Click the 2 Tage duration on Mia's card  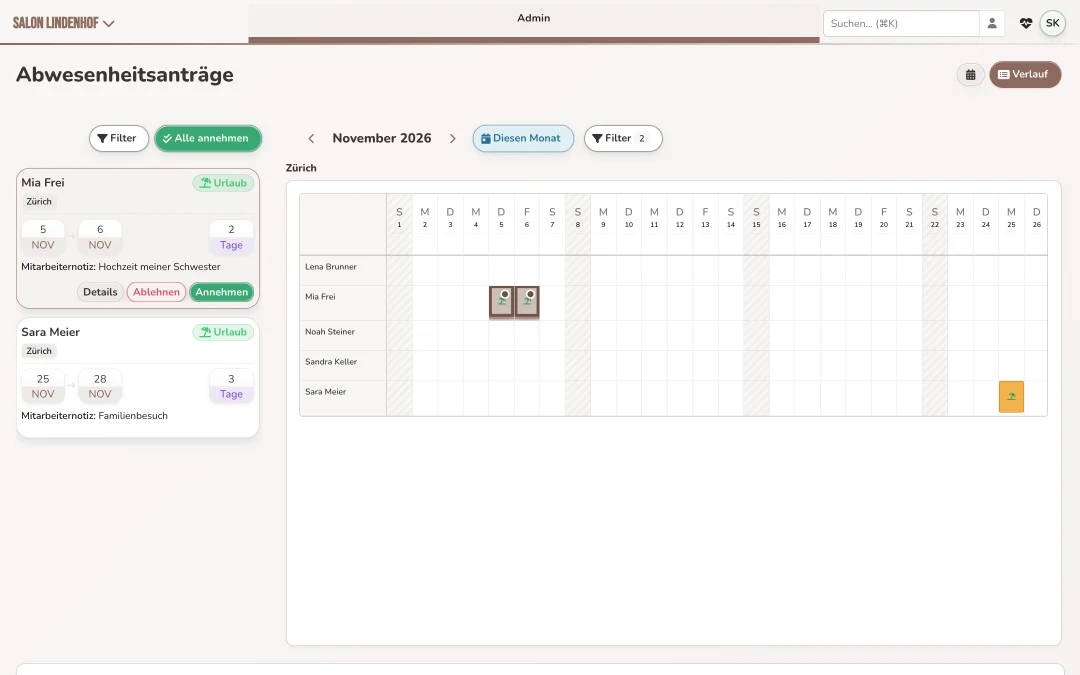231,237
